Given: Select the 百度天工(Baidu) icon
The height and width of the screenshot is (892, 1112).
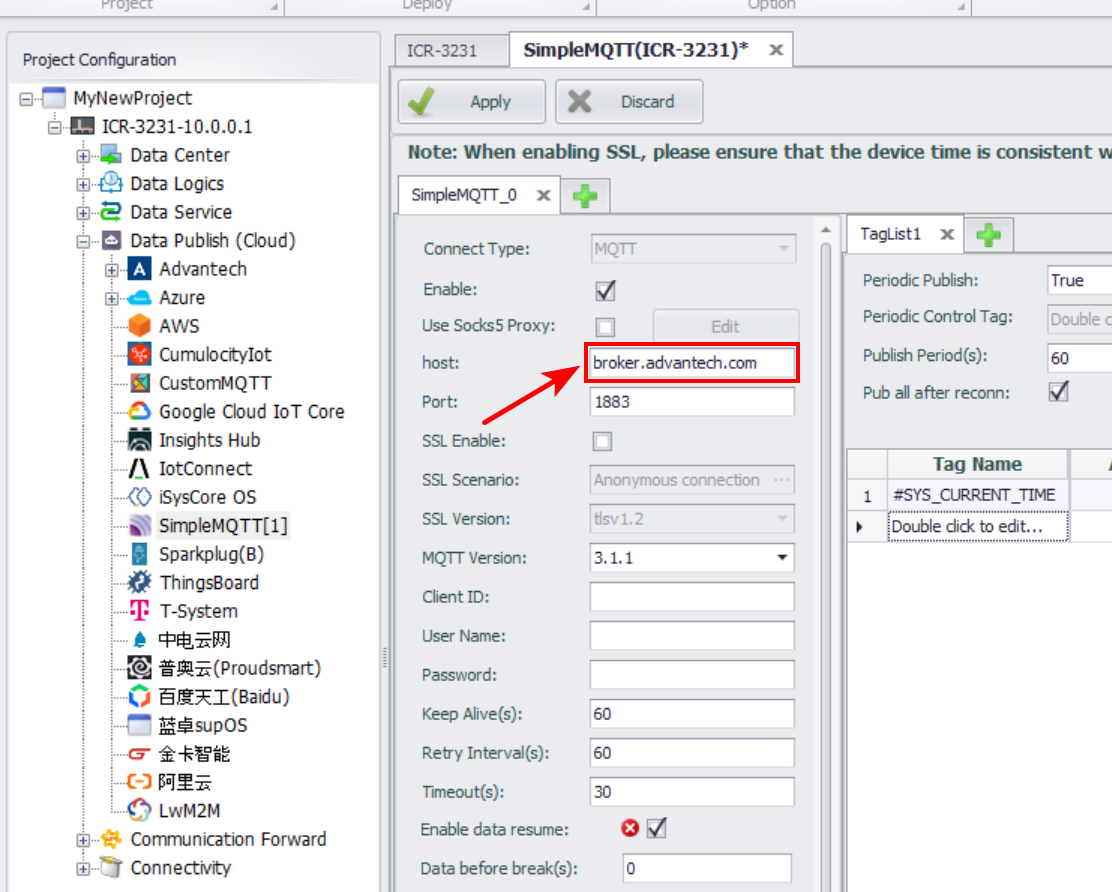Looking at the screenshot, I should coord(140,696).
